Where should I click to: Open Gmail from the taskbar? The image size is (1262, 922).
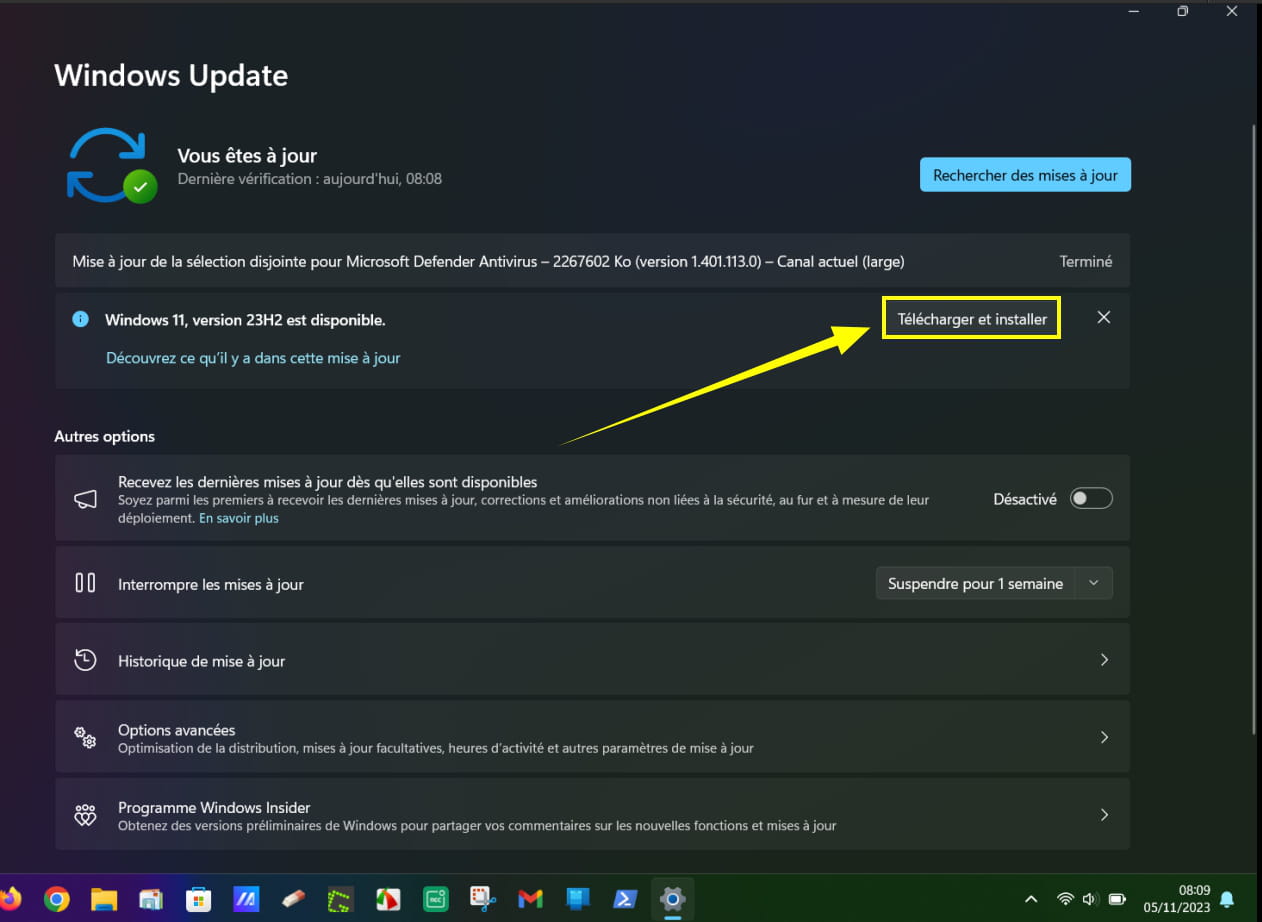[530, 899]
